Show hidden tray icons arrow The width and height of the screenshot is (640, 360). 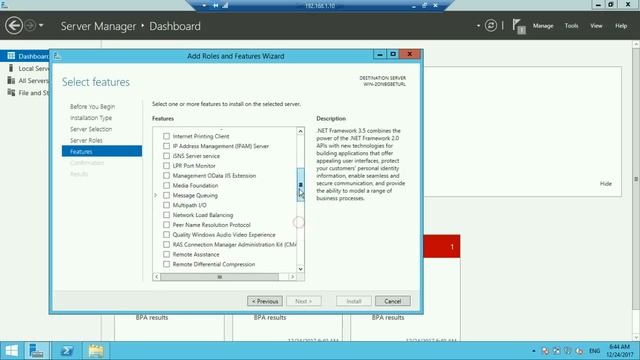(x=533, y=351)
